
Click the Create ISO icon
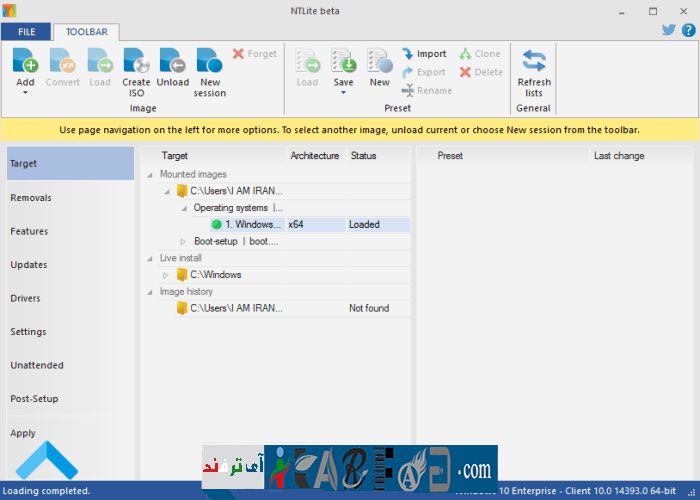click(136, 62)
